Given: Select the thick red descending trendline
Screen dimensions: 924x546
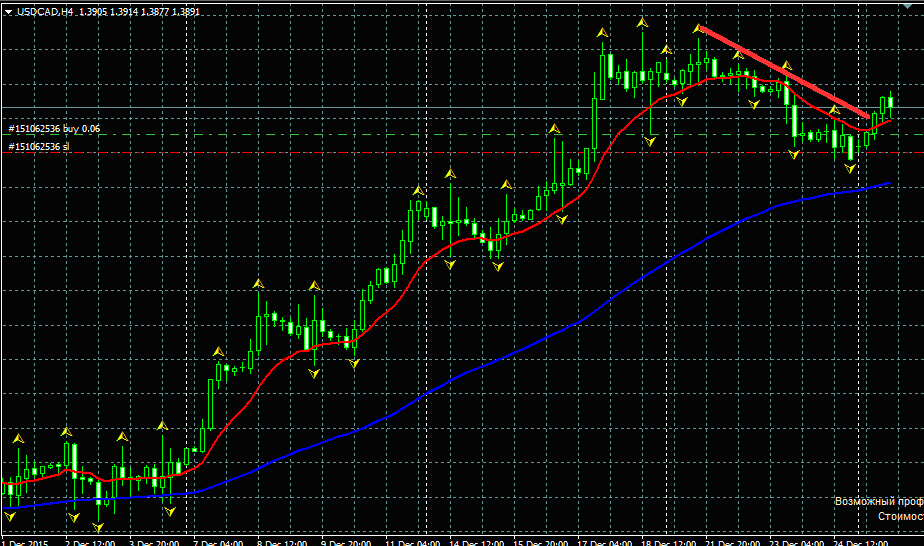Looking at the screenshot, I should pos(784,71).
